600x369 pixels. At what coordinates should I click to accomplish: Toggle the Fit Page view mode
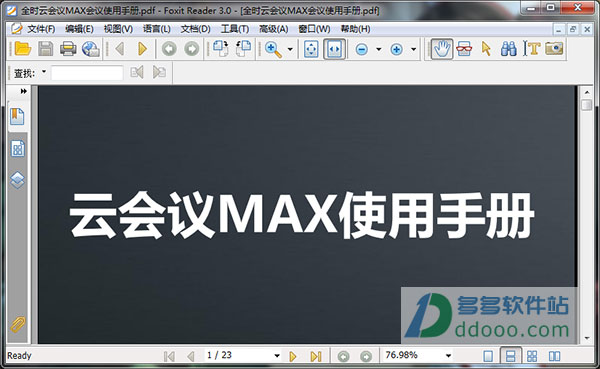[x=311, y=49]
